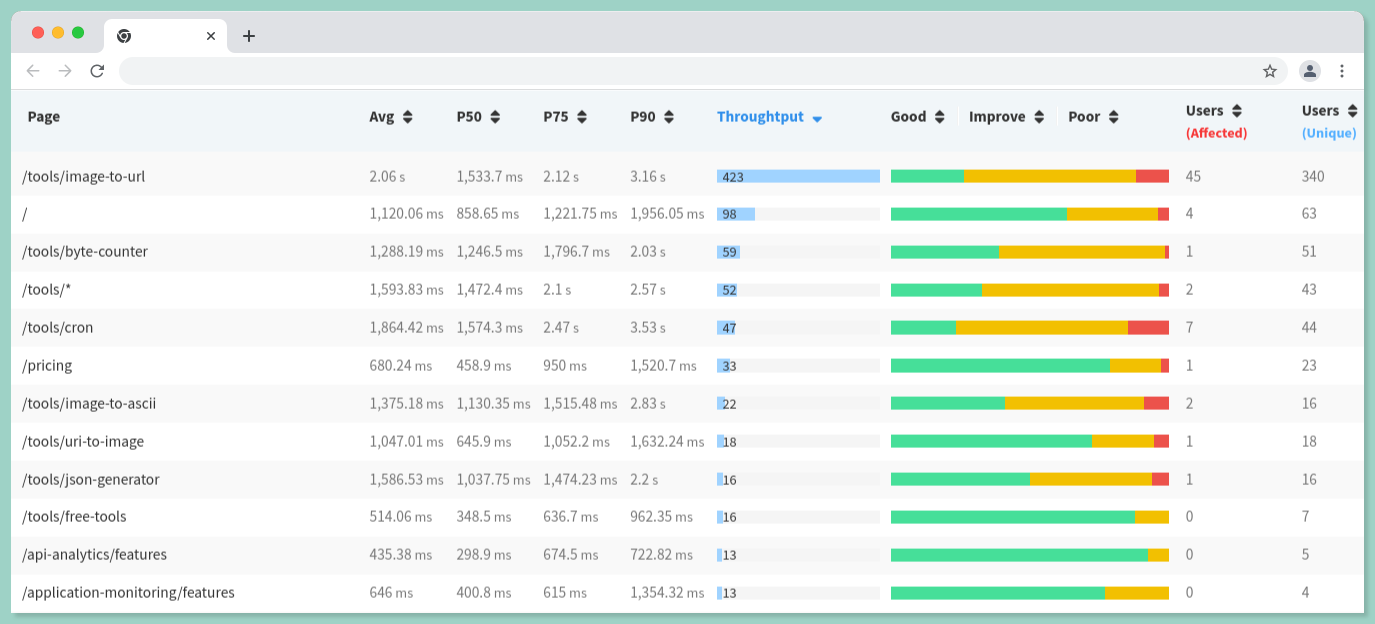
Task: Open the /tools/free-tools page row
Action: click(688, 517)
